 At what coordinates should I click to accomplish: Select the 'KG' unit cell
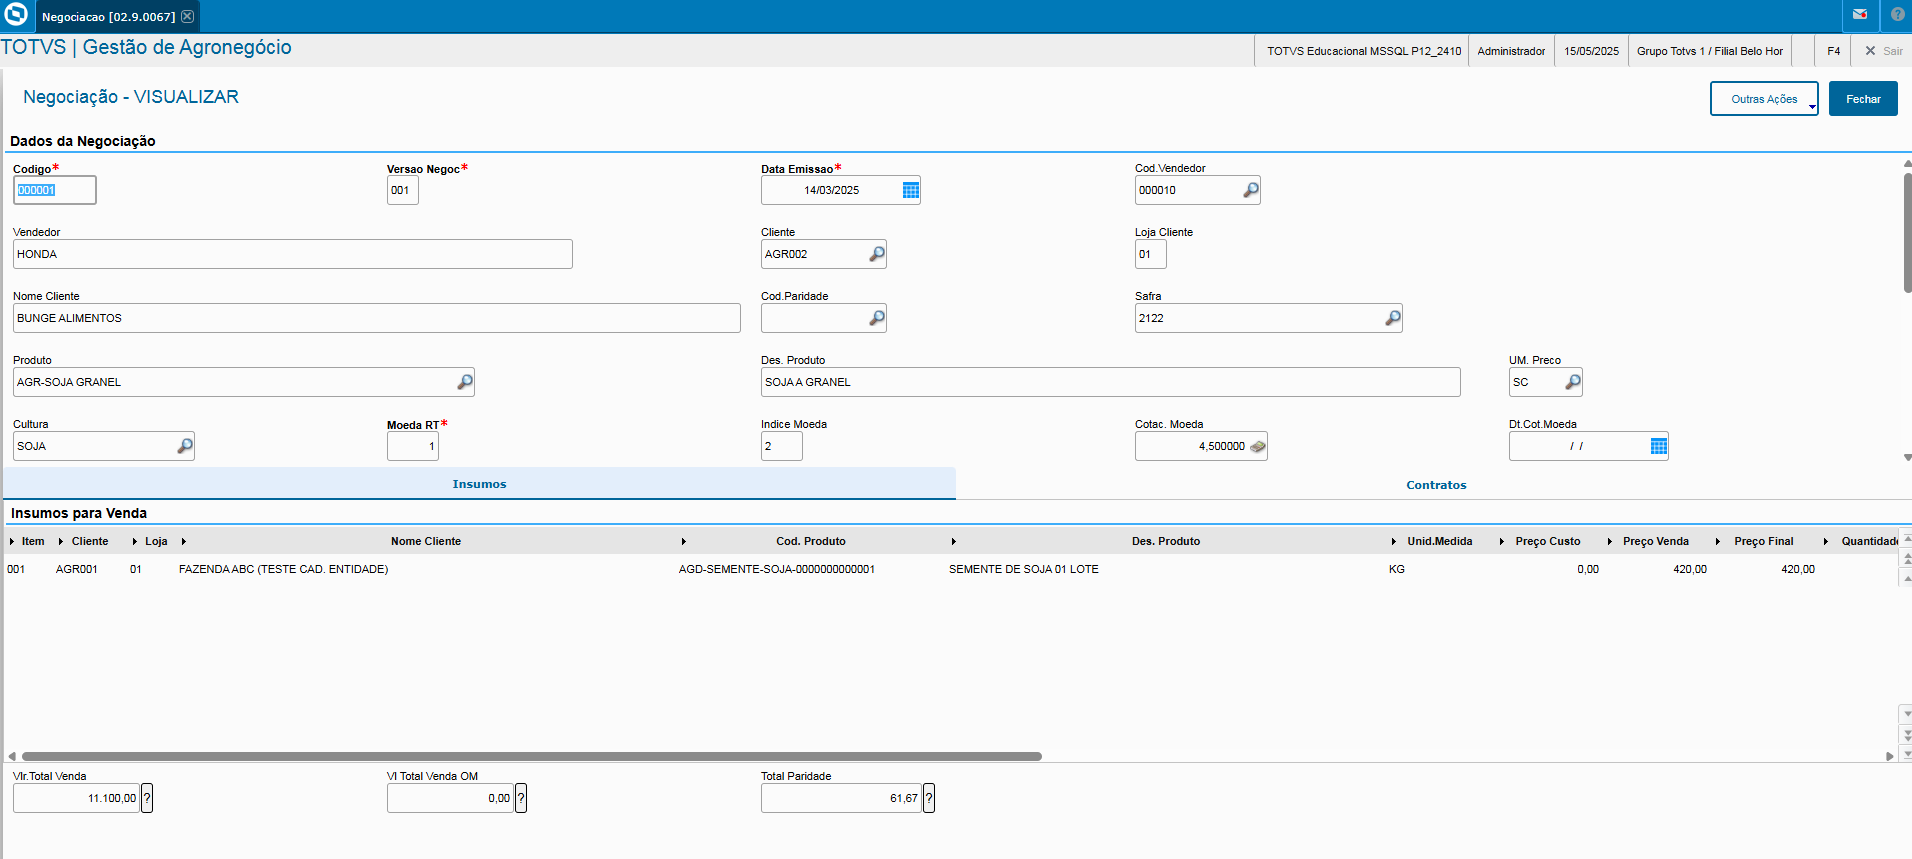tap(1397, 569)
